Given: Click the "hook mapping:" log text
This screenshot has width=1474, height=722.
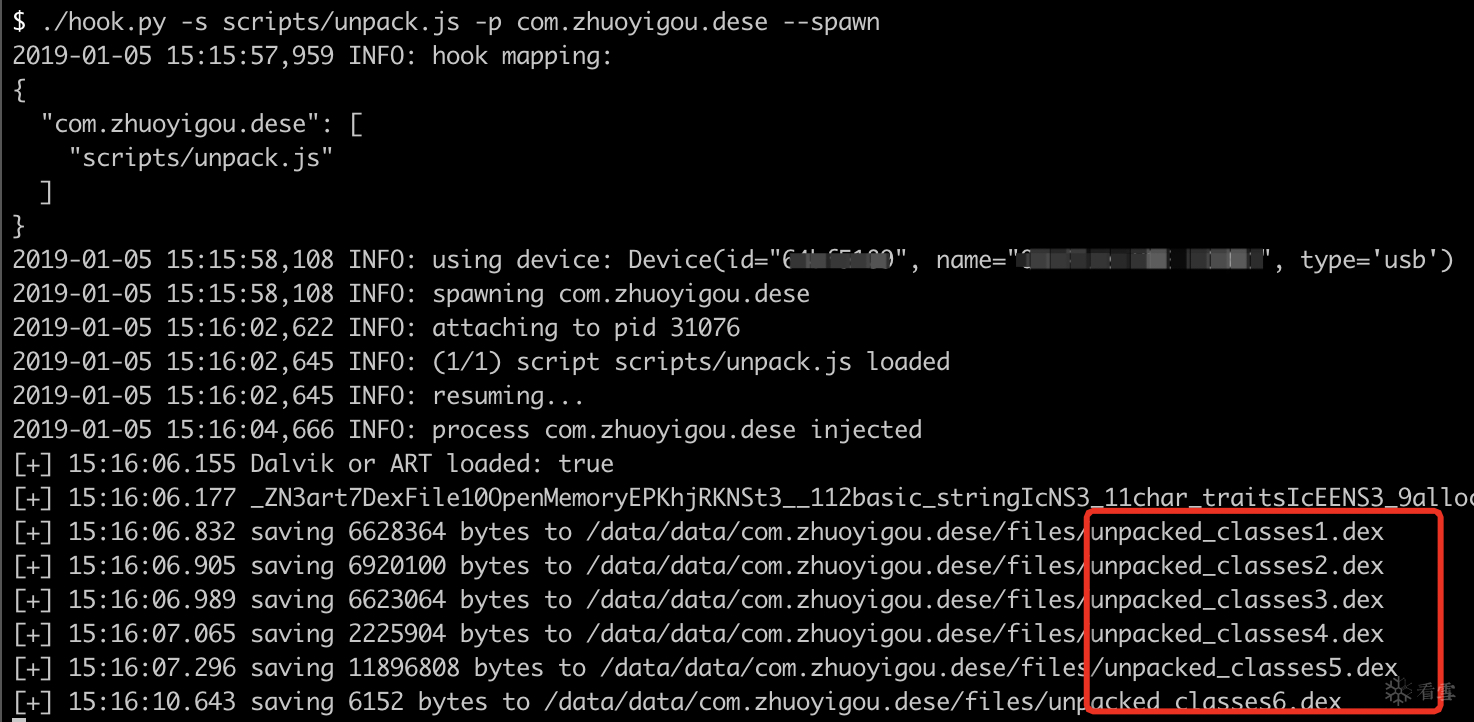Looking at the screenshot, I should [521, 55].
